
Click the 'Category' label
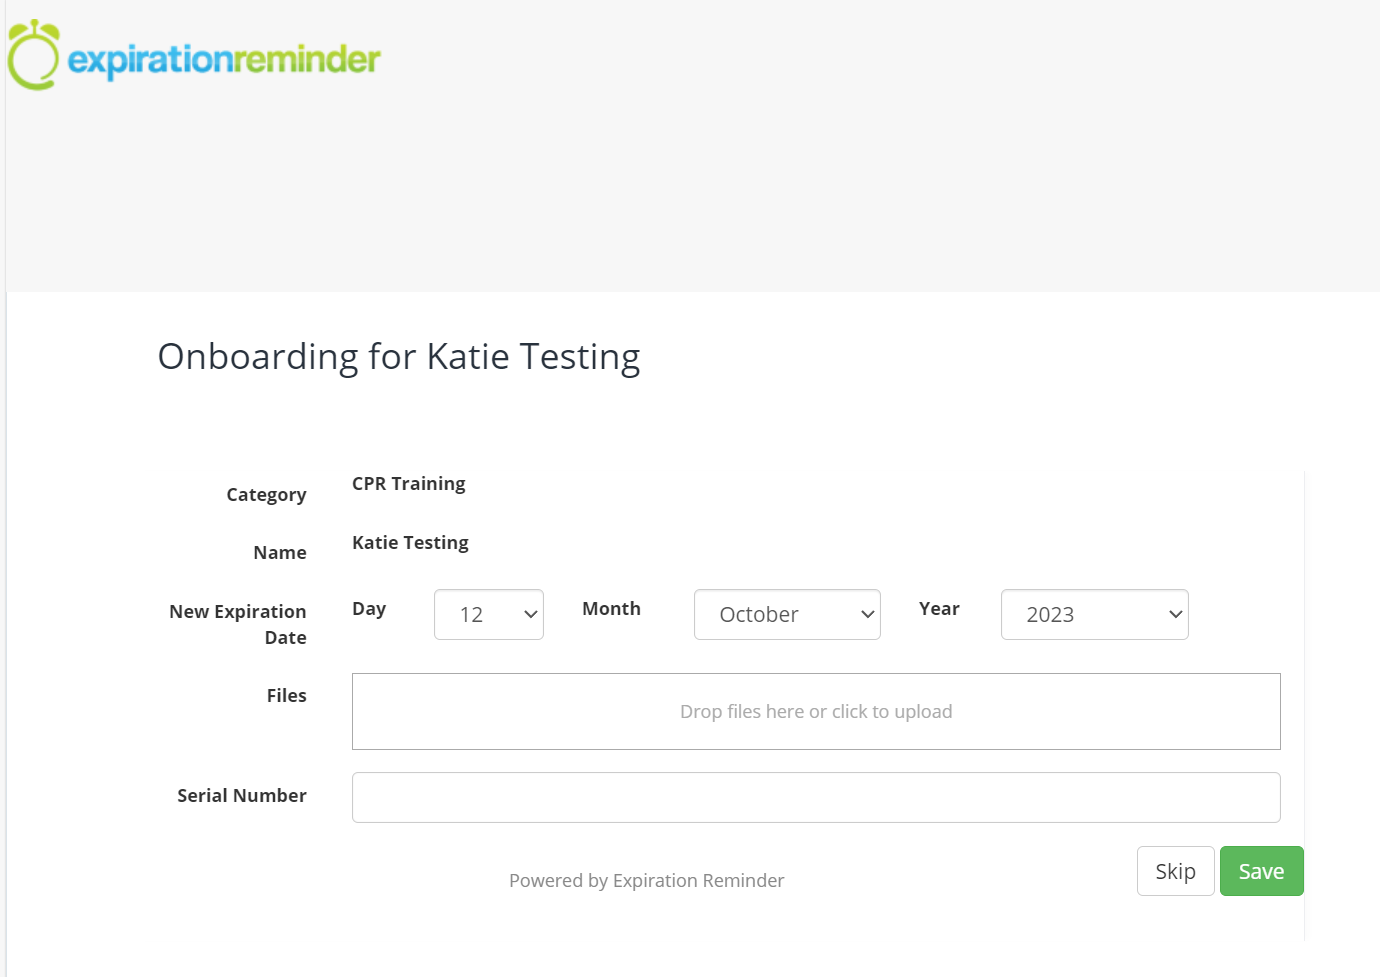(266, 495)
